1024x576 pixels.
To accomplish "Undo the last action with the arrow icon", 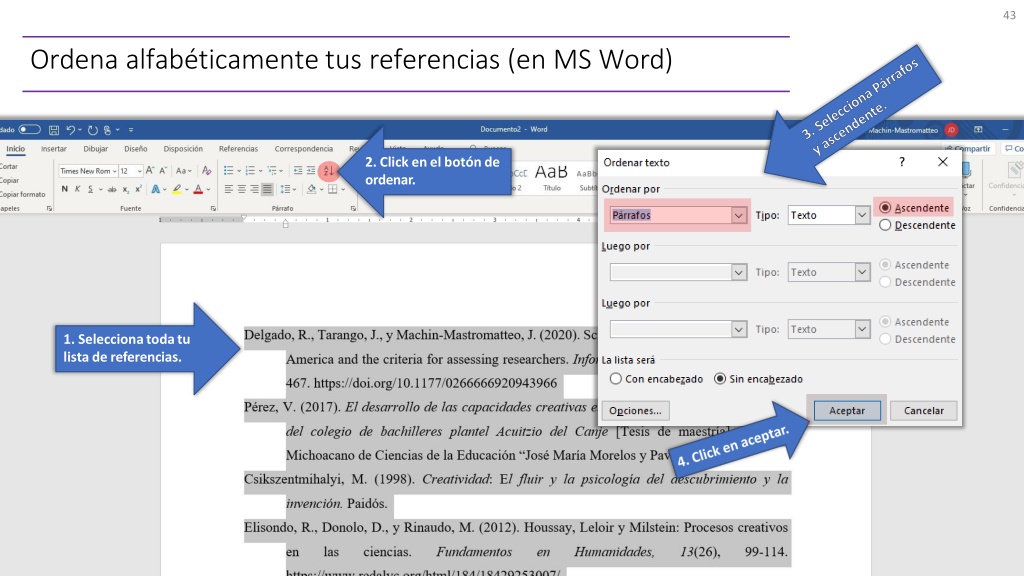I will 70,130.
